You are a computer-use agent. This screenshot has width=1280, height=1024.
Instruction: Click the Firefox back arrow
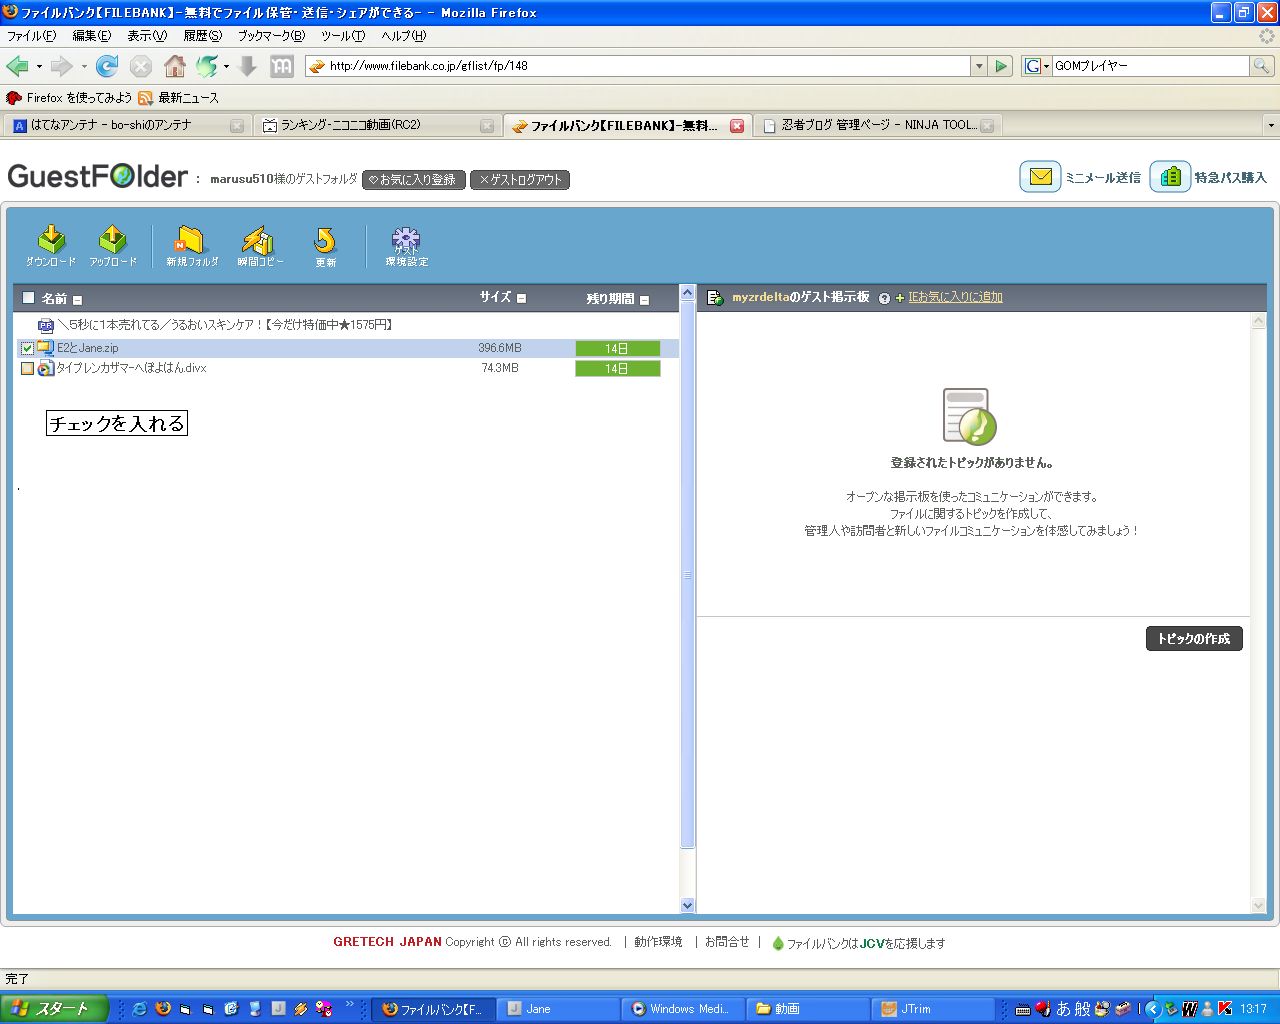click(17, 66)
